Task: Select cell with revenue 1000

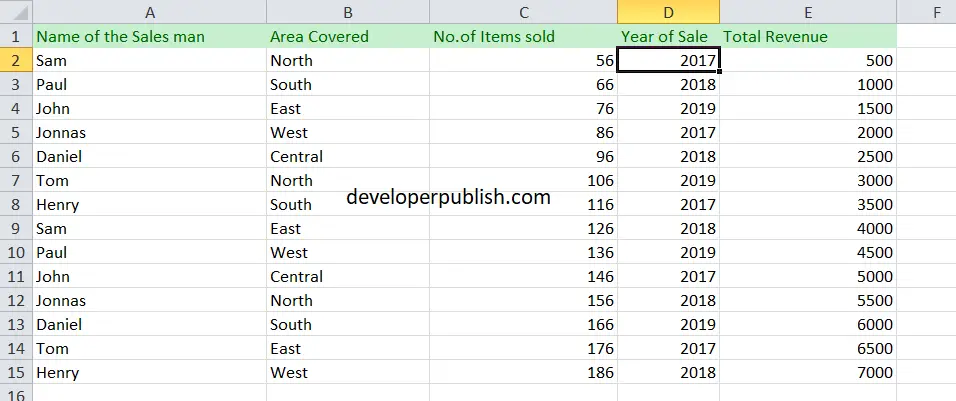Action: [x=808, y=84]
